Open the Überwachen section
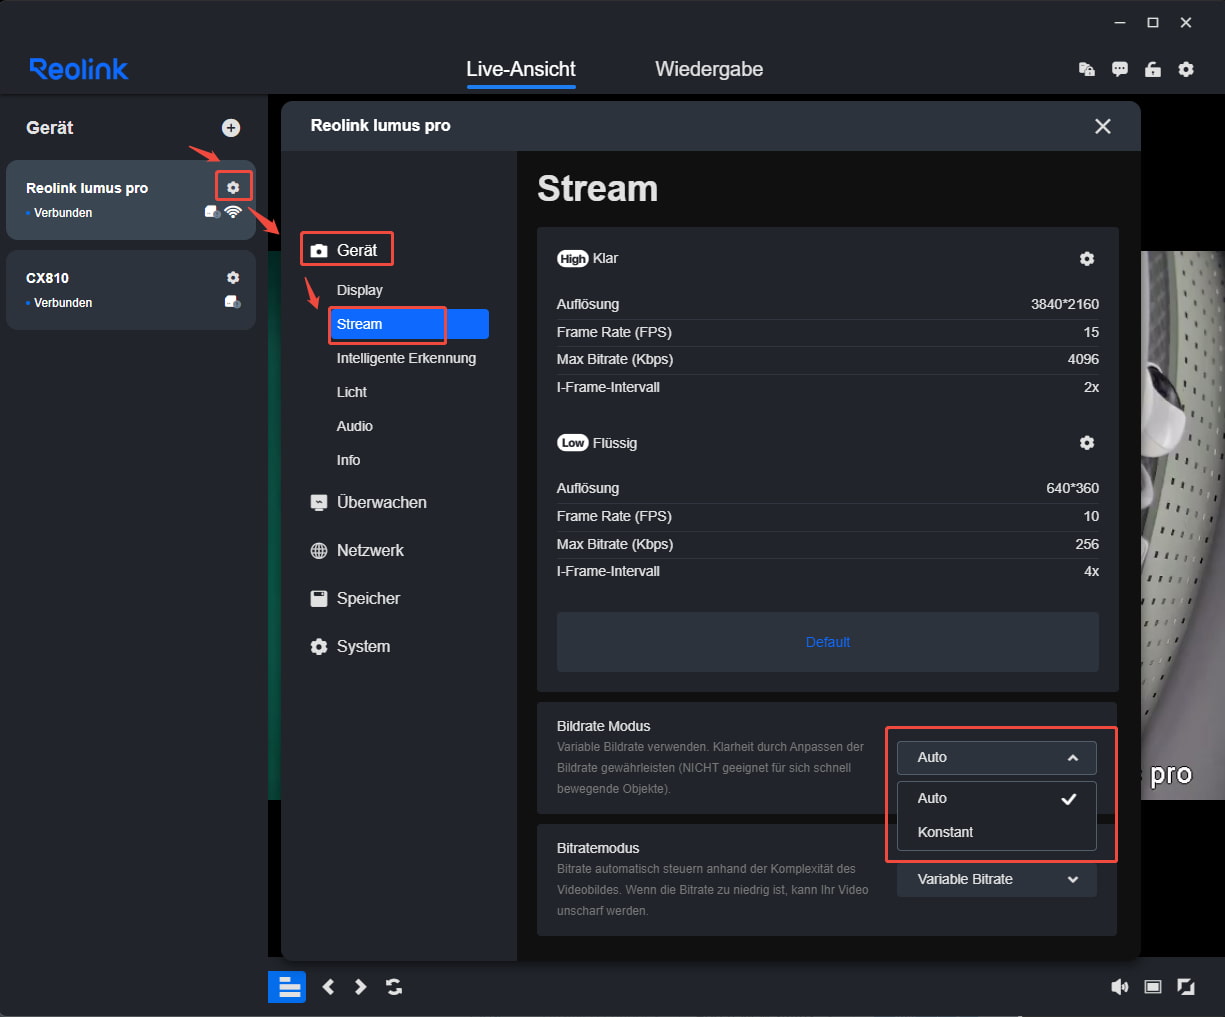 pos(369,502)
